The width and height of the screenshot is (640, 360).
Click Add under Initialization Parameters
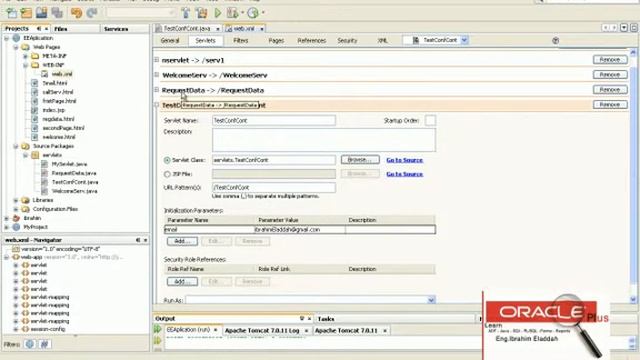pos(182,241)
